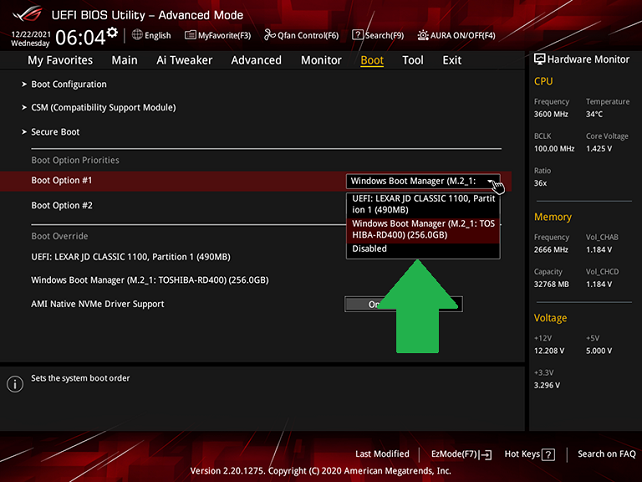This screenshot has width=642, height=482.
Task: Click the Hardware Monitor screen icon
Action: [x=539, y=59]
